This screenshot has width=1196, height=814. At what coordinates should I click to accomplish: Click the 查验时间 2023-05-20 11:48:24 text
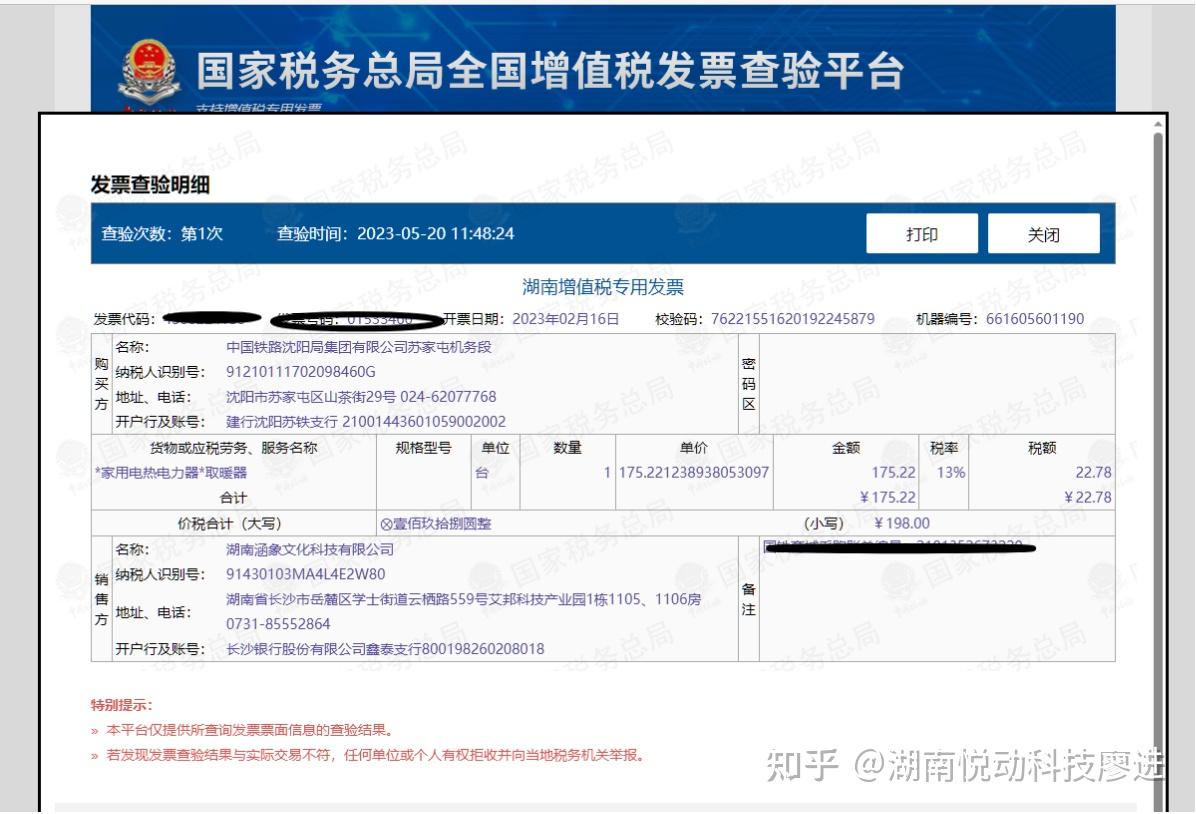pyautogui.click(x=395, y=233)
